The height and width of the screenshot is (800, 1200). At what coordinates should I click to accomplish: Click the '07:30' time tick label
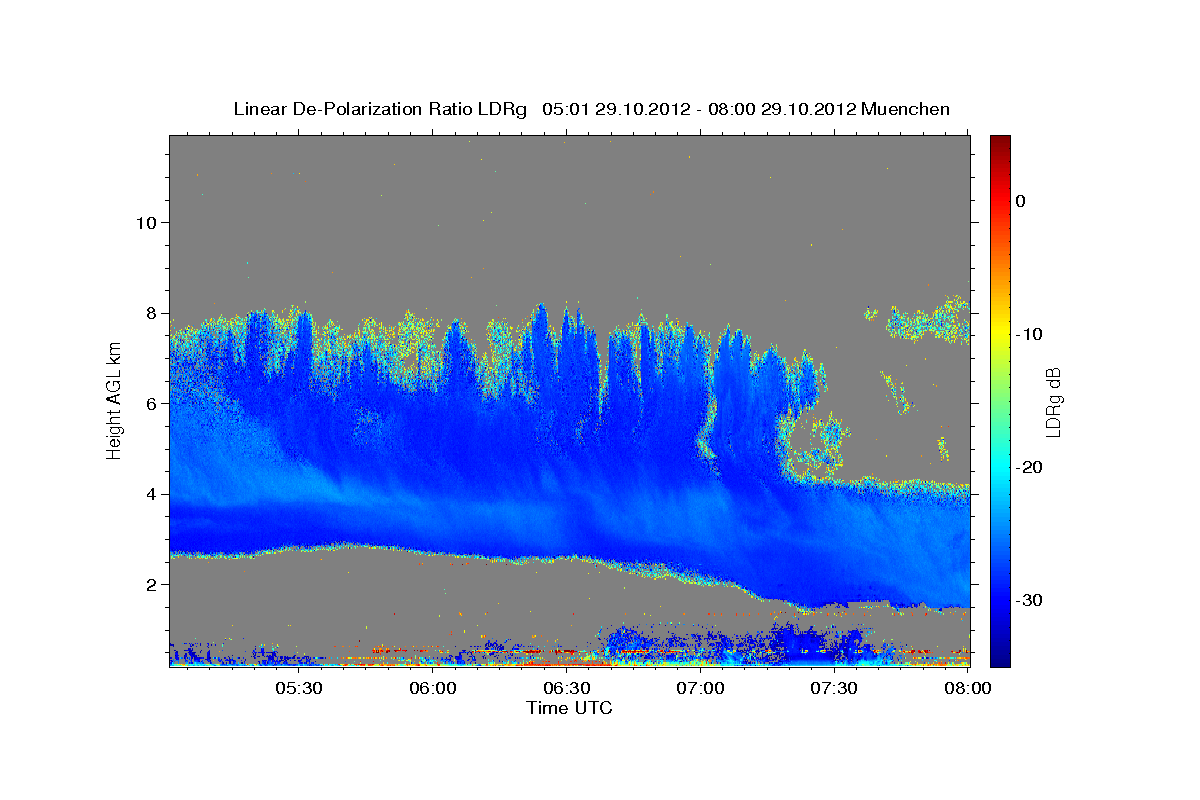pos(835,689)
